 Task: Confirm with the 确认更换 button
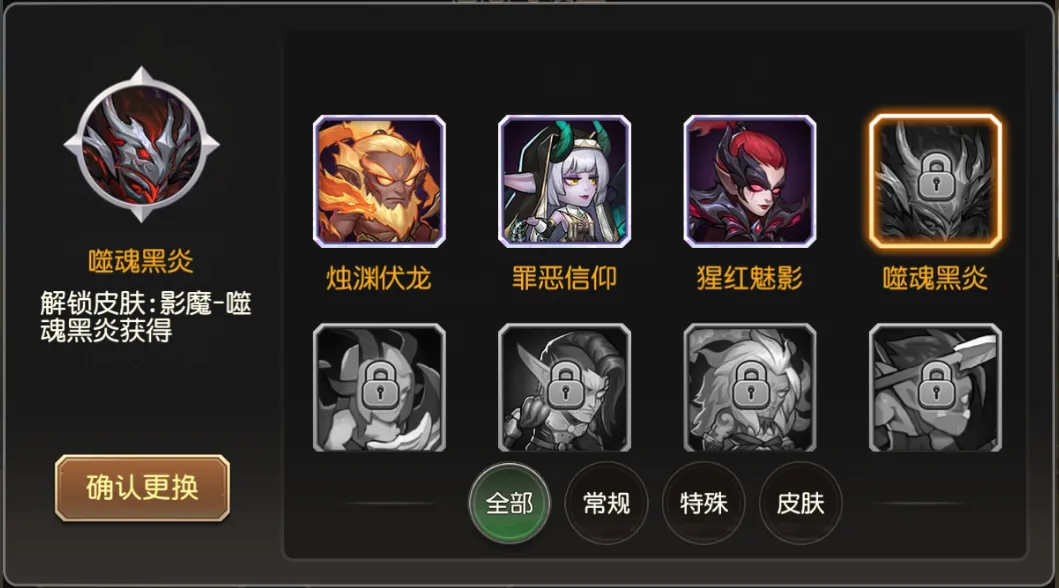[x=143, y=487]
